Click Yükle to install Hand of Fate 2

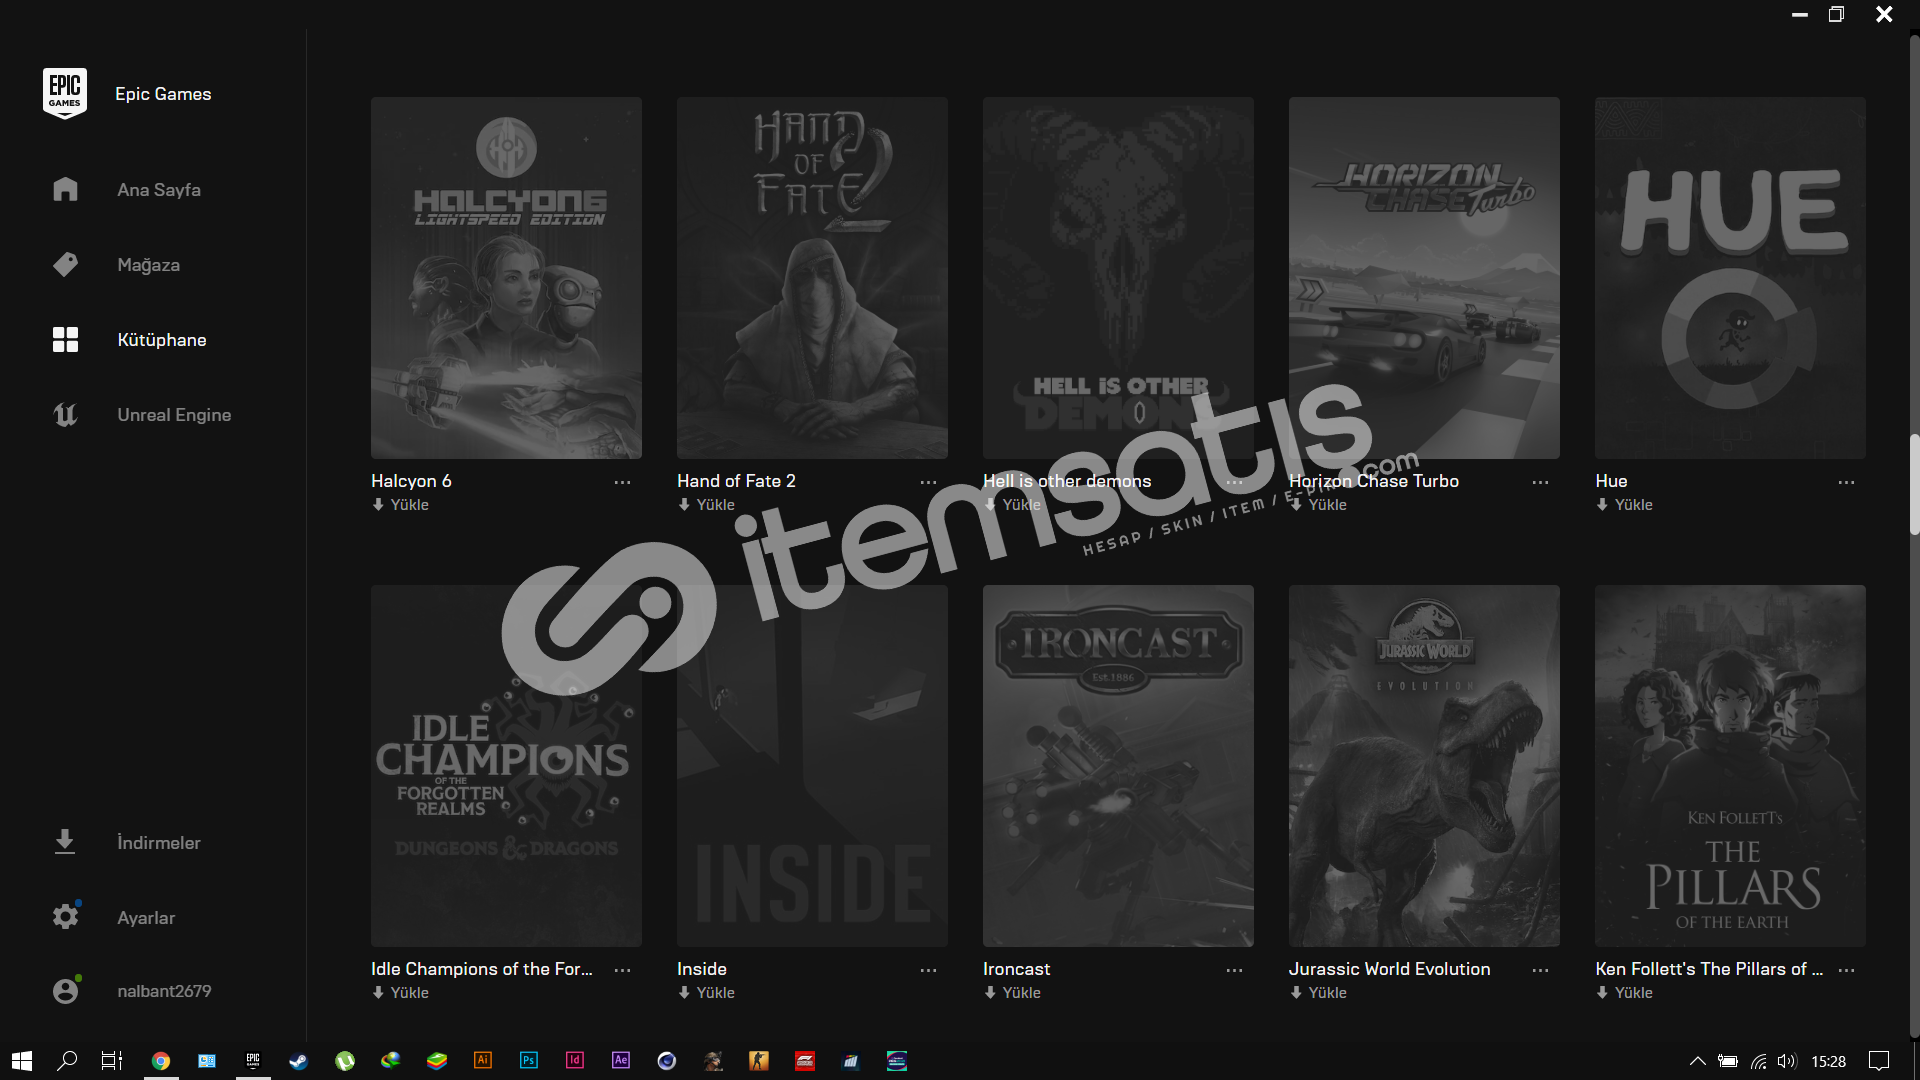[x=706, y=505]
